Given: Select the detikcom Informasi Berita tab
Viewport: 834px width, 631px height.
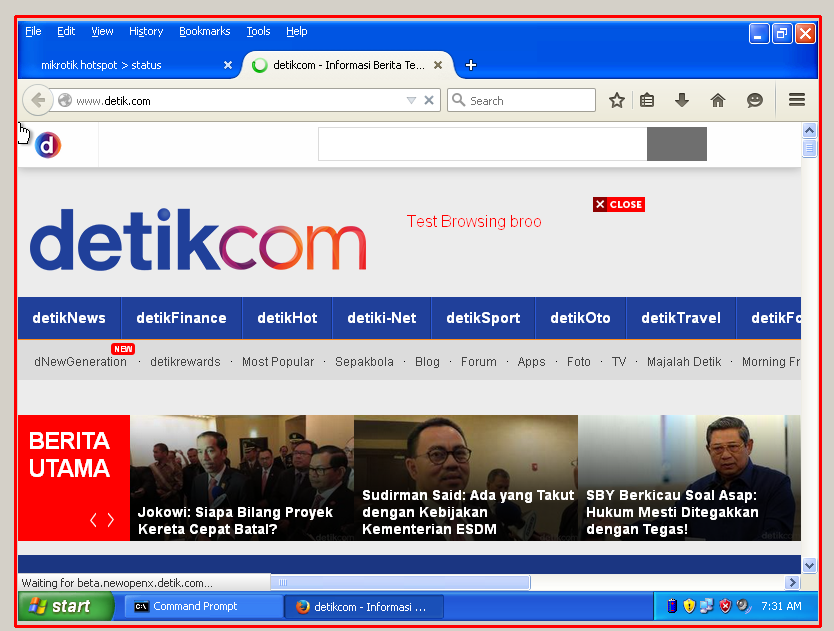Looking at the screenshot, I should pyautogui.click(x=348, y=65).
